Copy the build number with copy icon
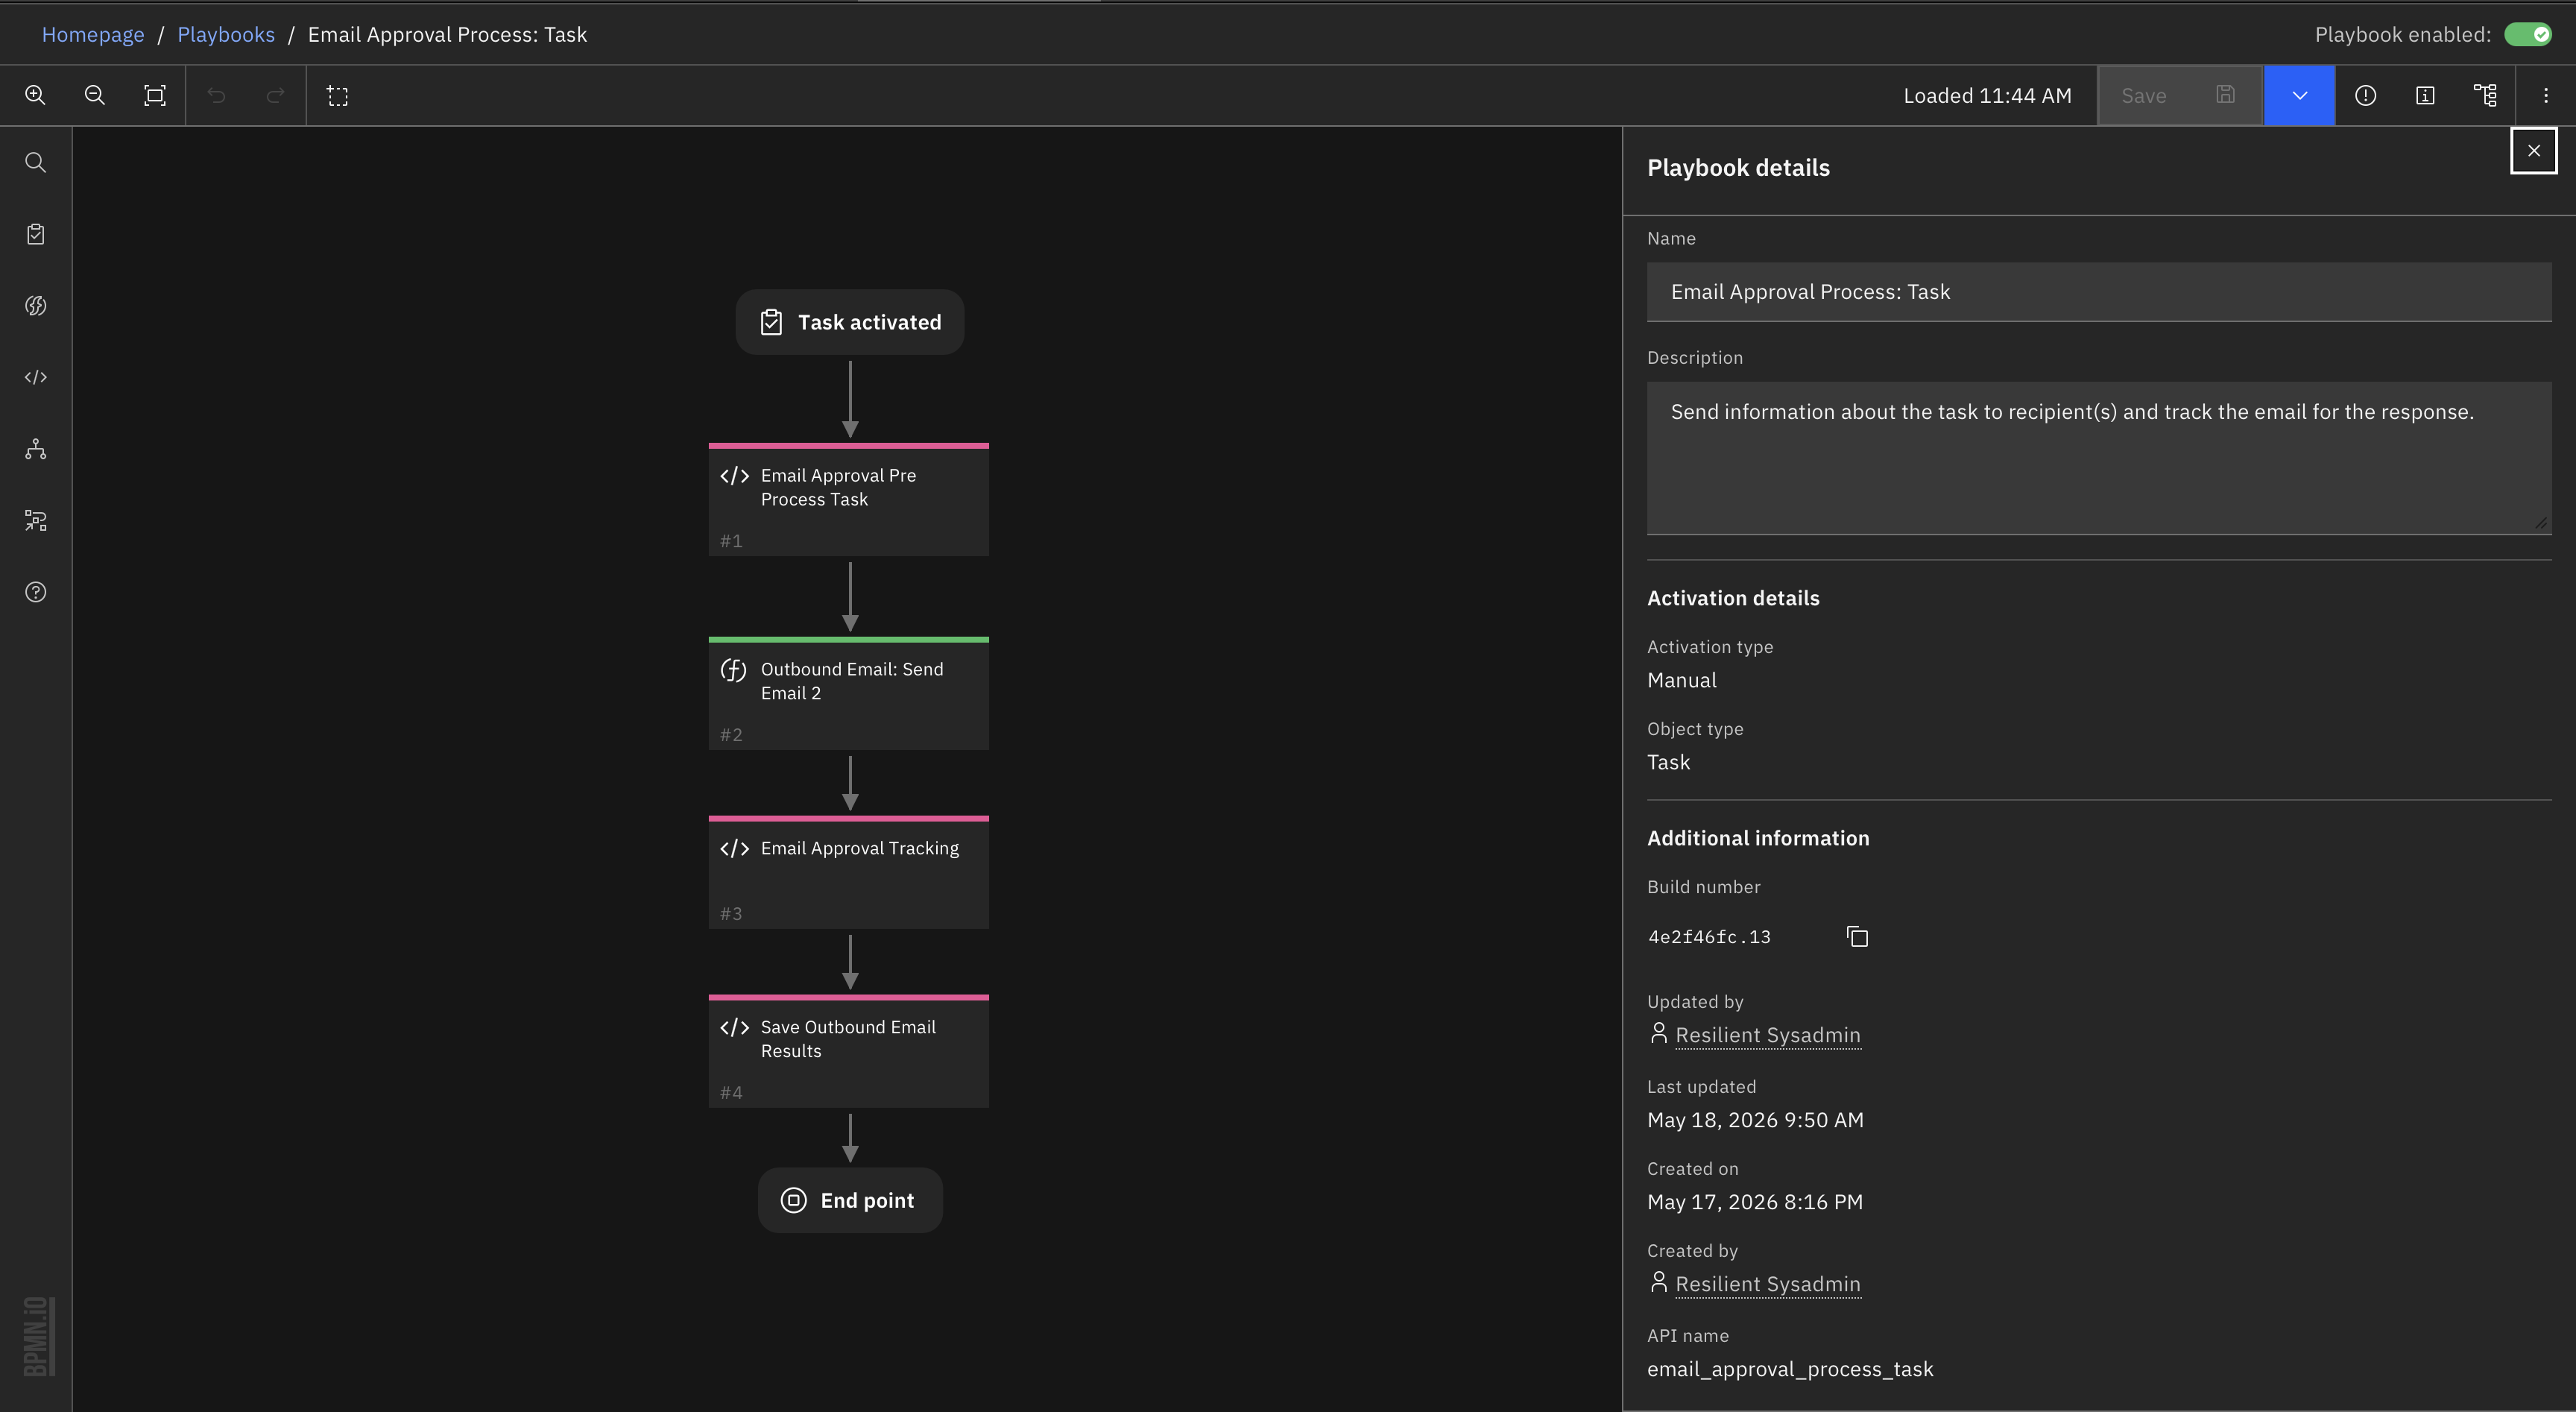The width and height of the screenshot is (2576, 1412). [x=1857, y=937]
